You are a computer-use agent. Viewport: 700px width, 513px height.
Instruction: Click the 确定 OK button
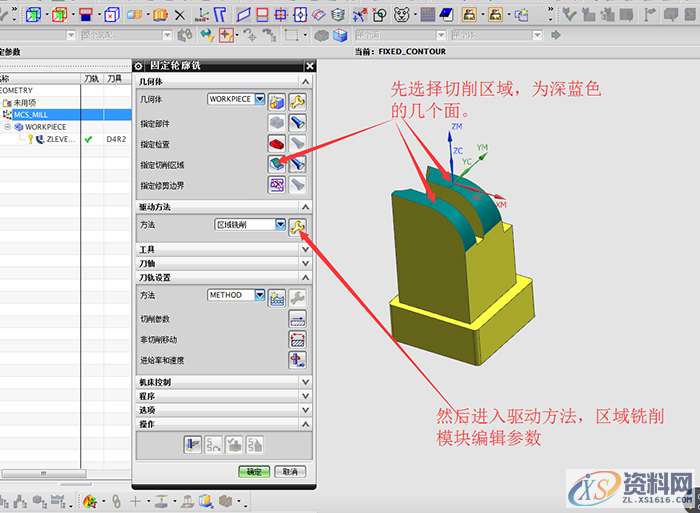254,471
